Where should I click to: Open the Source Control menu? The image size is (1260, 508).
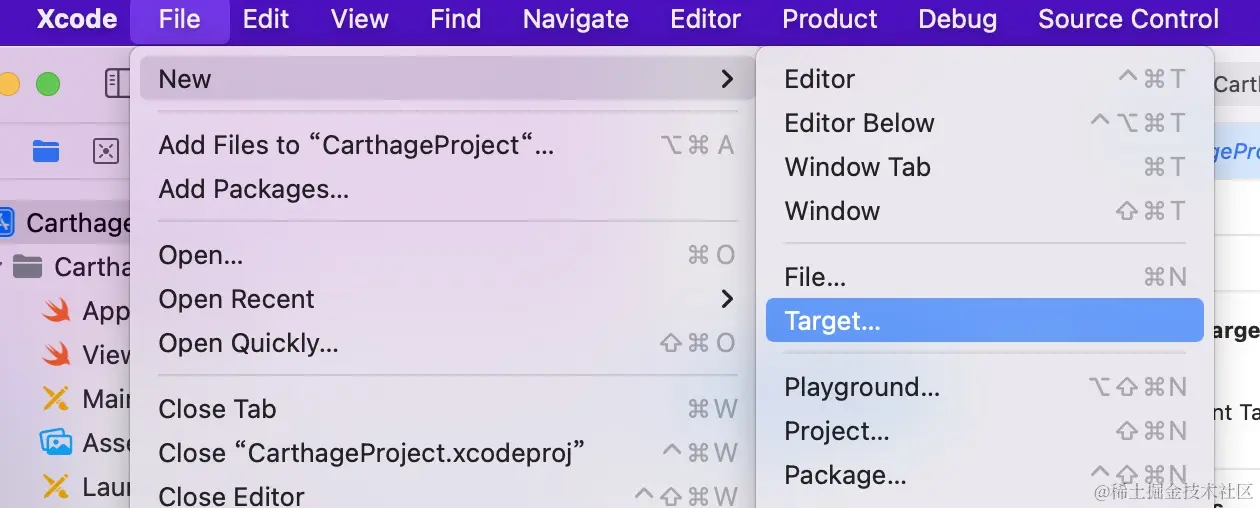1128,19
